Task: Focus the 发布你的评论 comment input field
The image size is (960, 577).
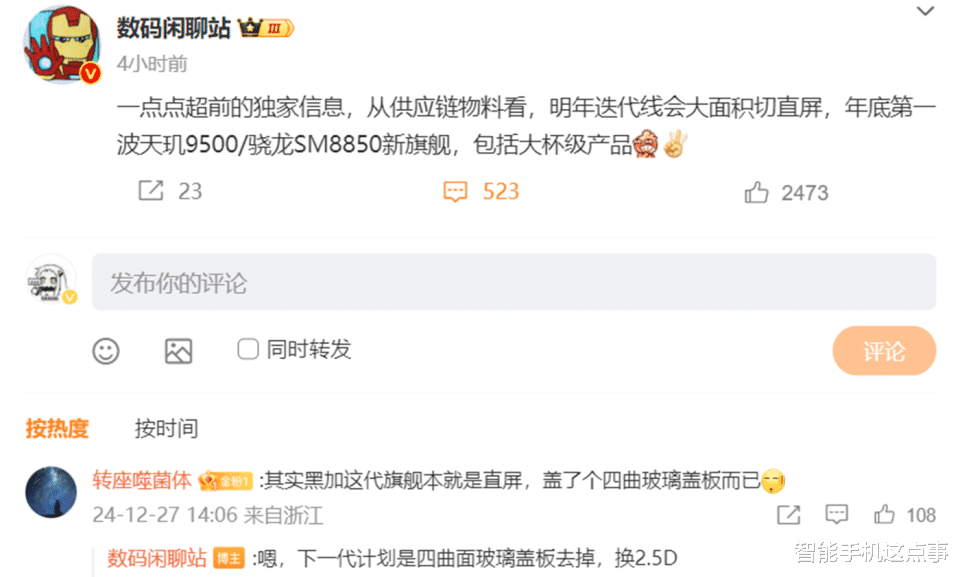Action: pos(514,282)
